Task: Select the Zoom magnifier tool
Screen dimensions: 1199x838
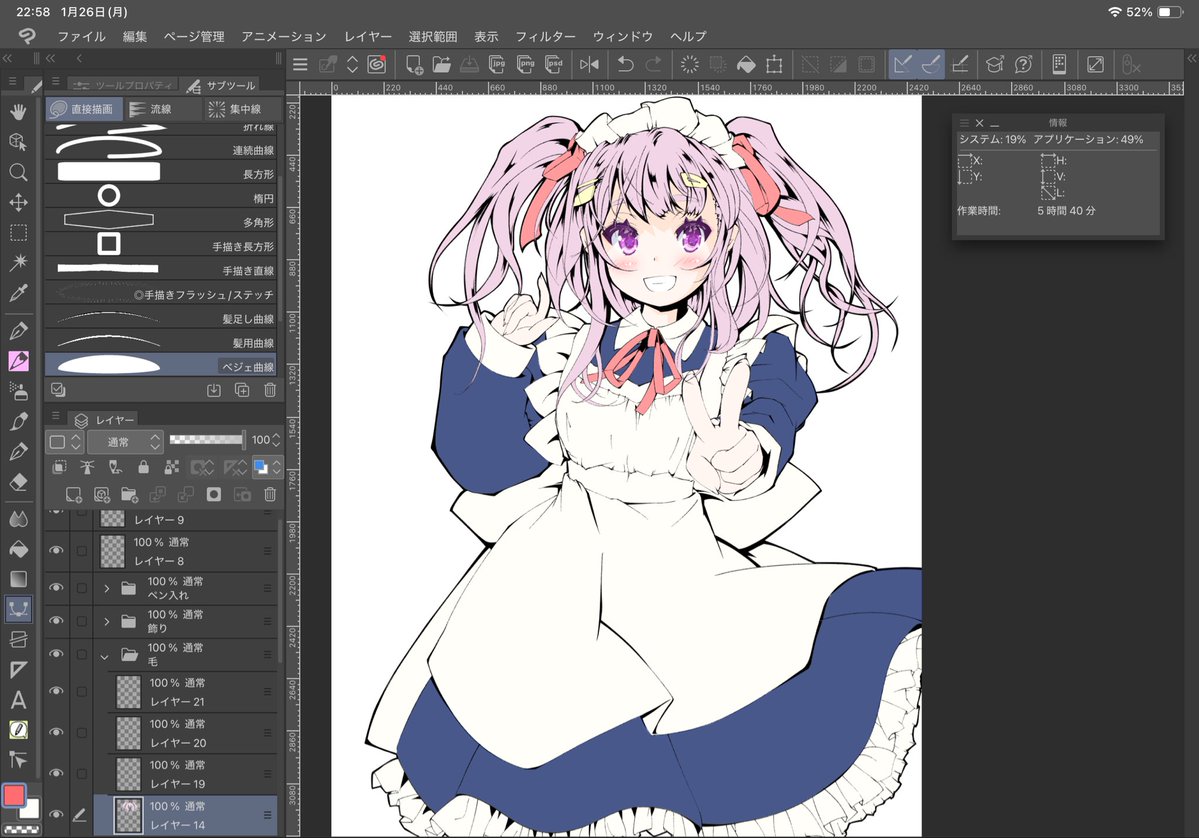Action: [x=18, y=172]
